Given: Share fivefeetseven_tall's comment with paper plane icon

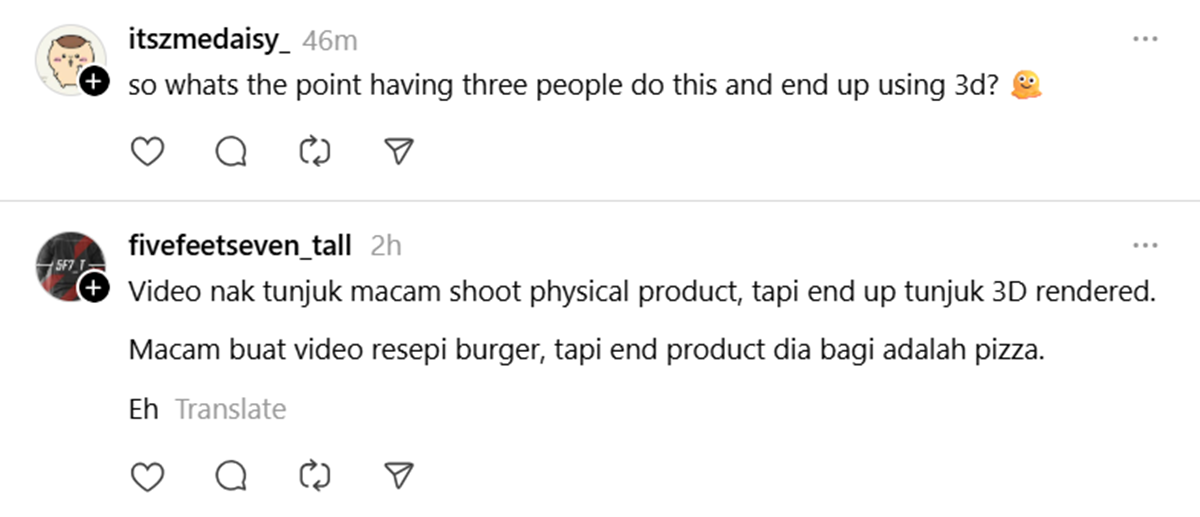Looking at the screenshot, I should tap(399, 475).
